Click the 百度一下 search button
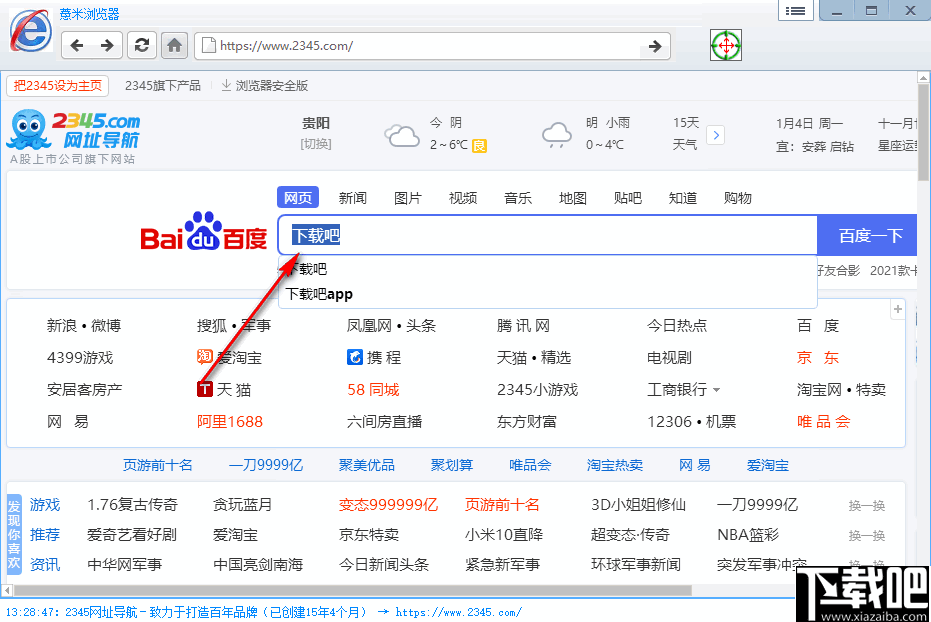Image resolution: width=931 pixels, height=622 pixels. pos(867,235)
